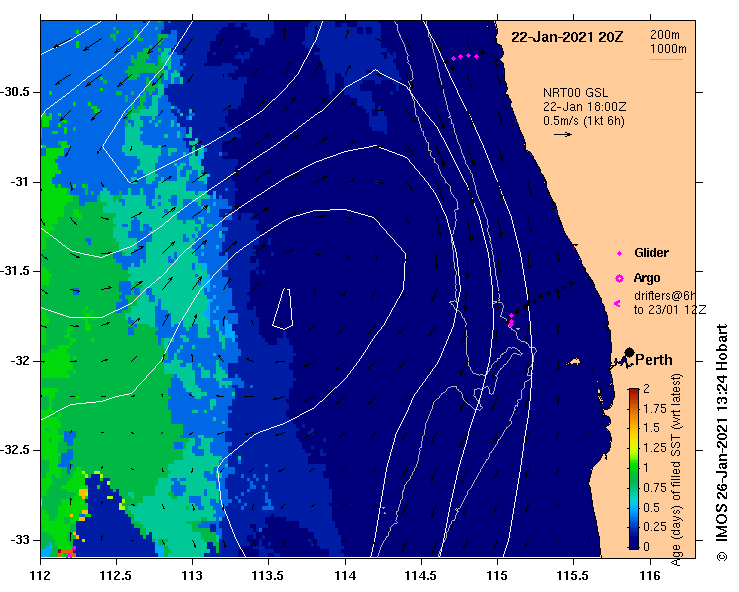Click the "200m" contour legend label
This screenshot has height=592, width=739.
click(665, 35)
